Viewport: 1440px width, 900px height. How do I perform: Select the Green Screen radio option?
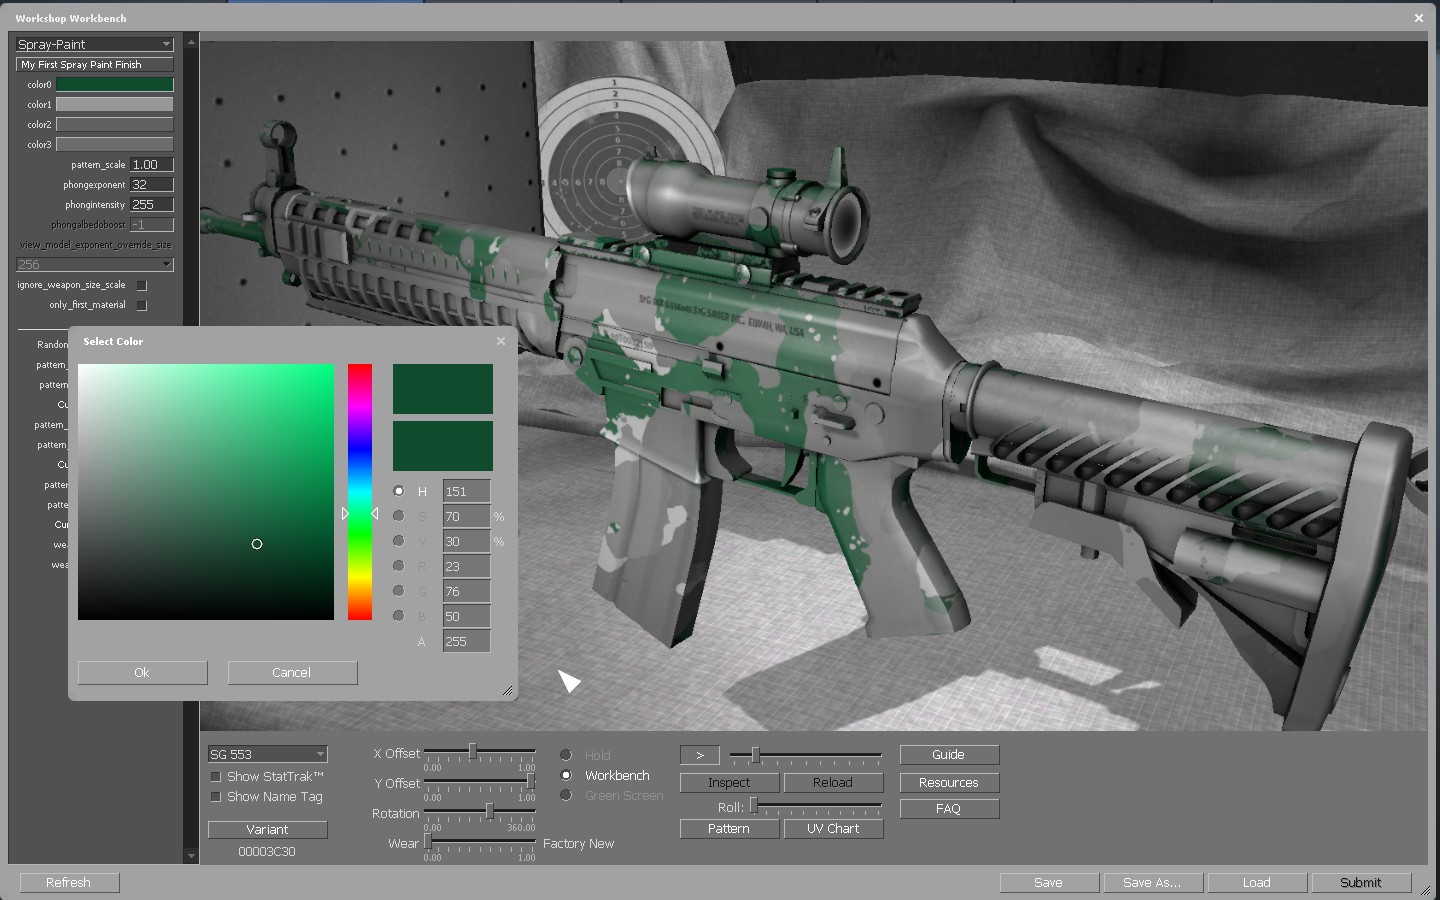click(x=566, y=795)
